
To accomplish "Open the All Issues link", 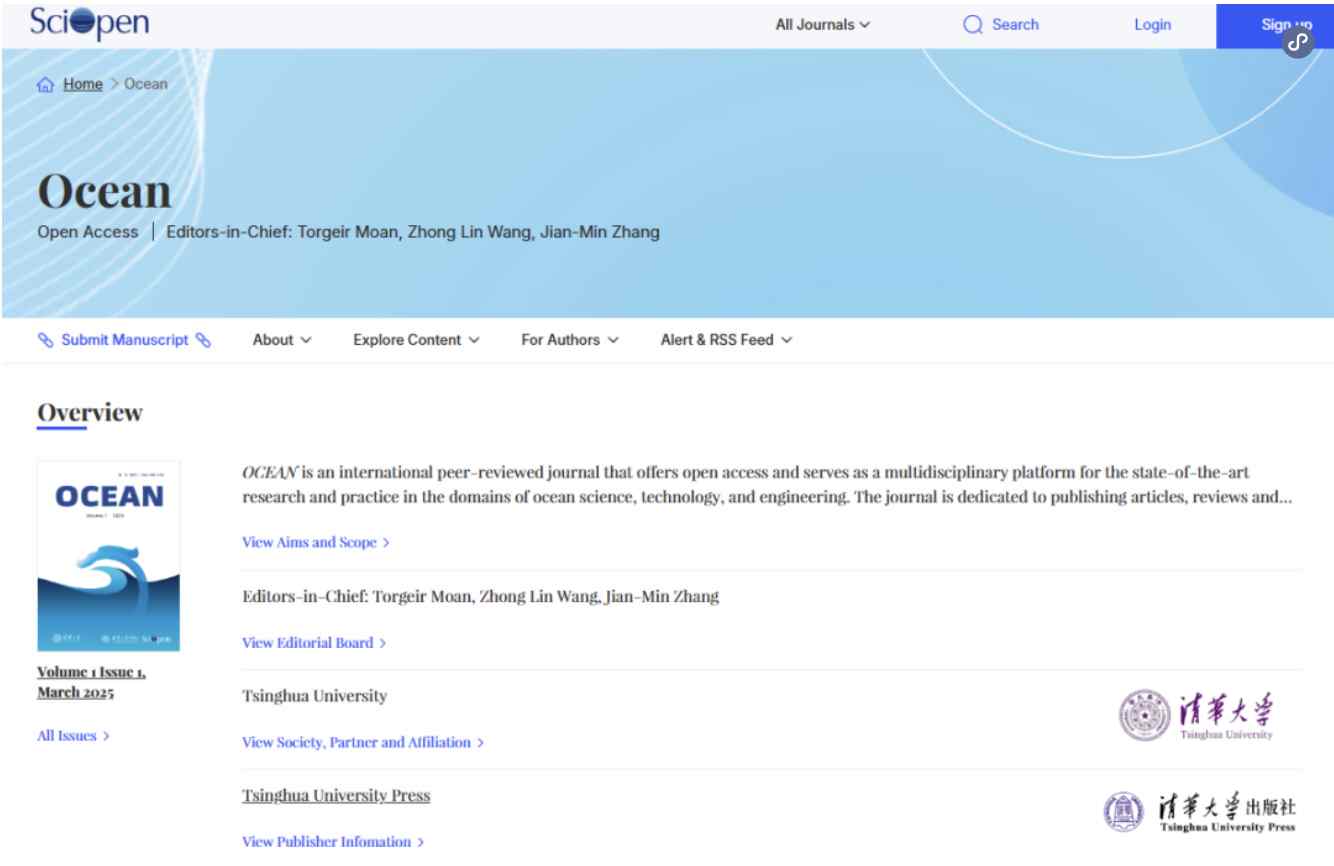I will tap(73, 736).
